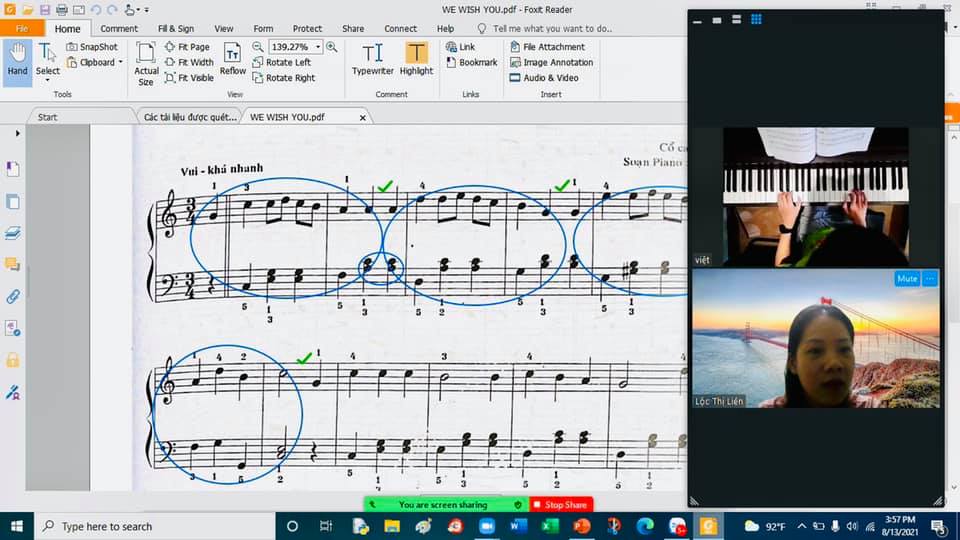Open the Pages thumbnails panel icon
The height and width of the screenshot is (540, 960).
(x=13, y=201)
